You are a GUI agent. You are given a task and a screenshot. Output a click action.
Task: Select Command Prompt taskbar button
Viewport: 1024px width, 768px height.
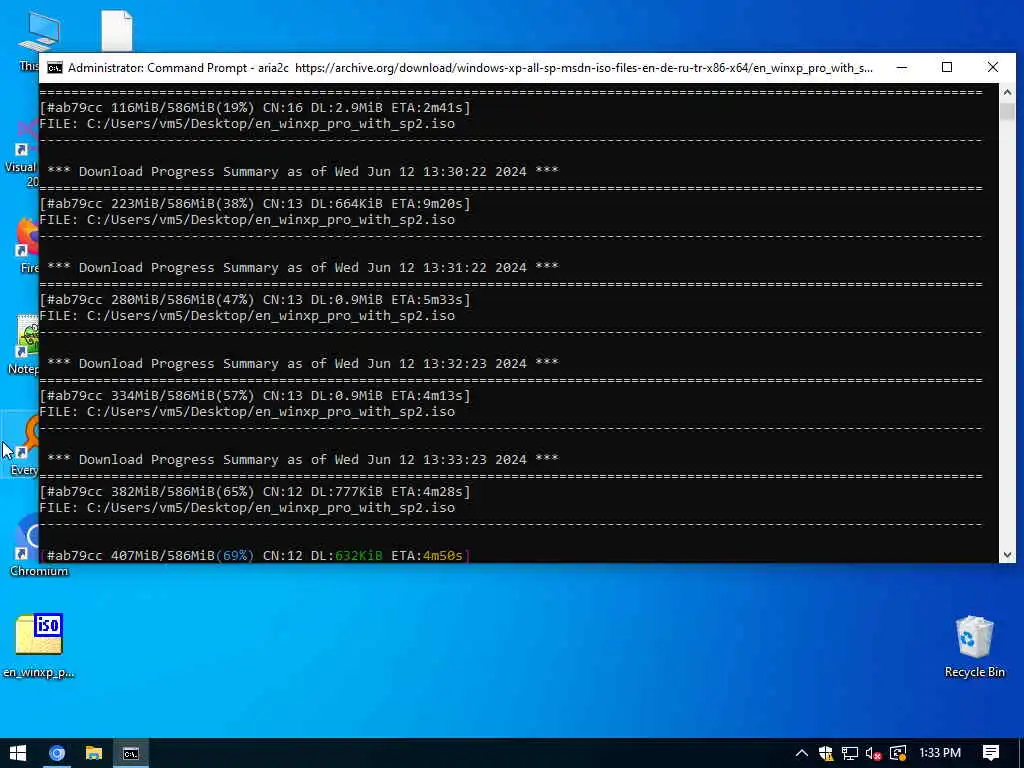click(131, 753)
